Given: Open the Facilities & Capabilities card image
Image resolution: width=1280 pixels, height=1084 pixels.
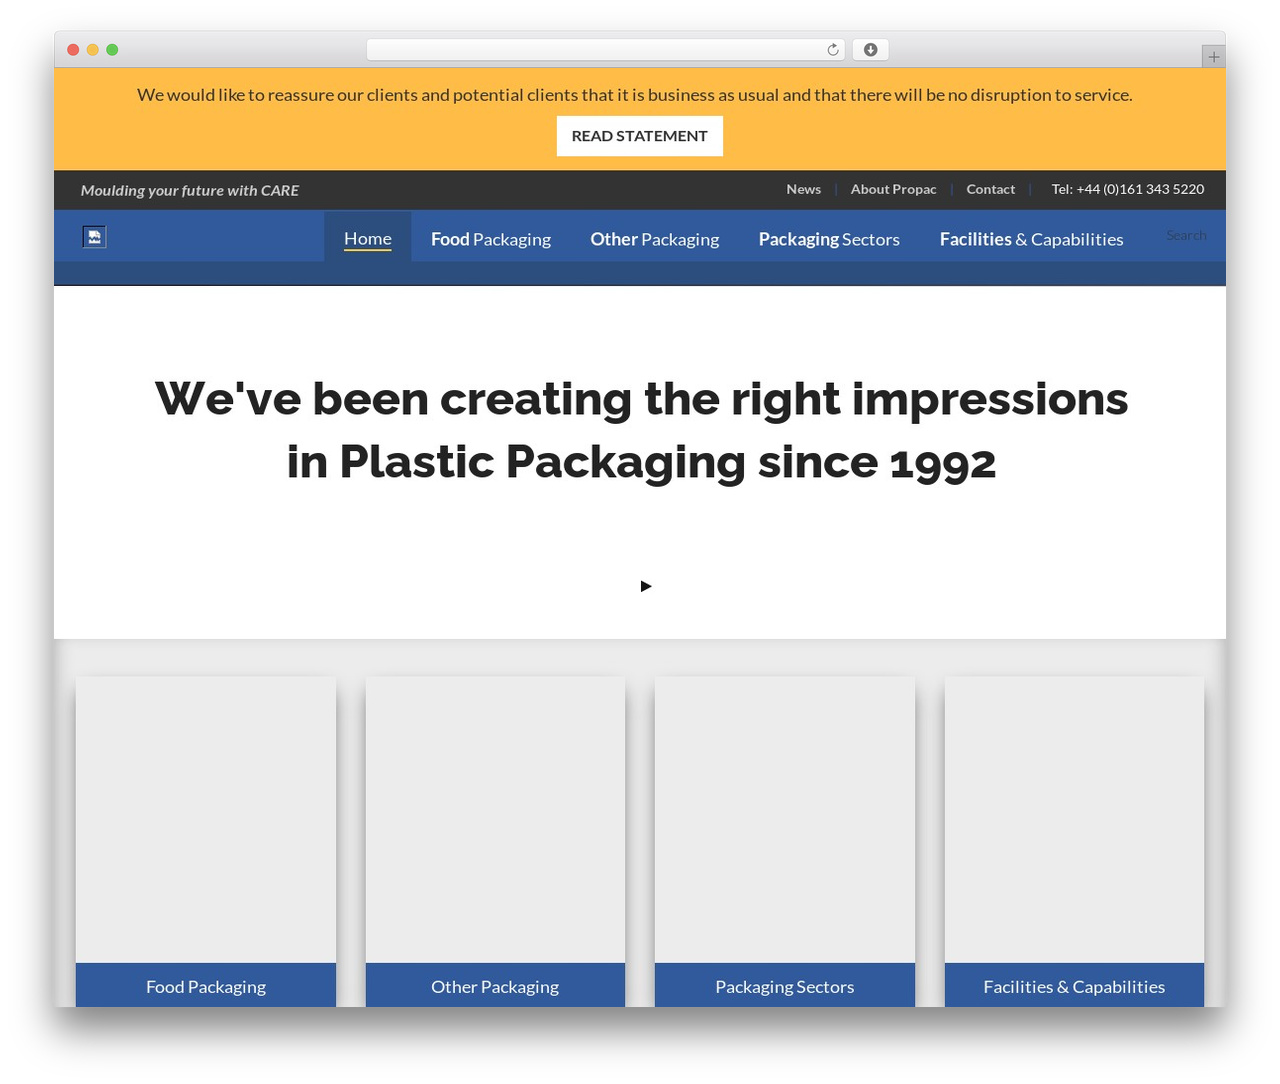Looking at the screenshot, I should tap(1074, 820).
